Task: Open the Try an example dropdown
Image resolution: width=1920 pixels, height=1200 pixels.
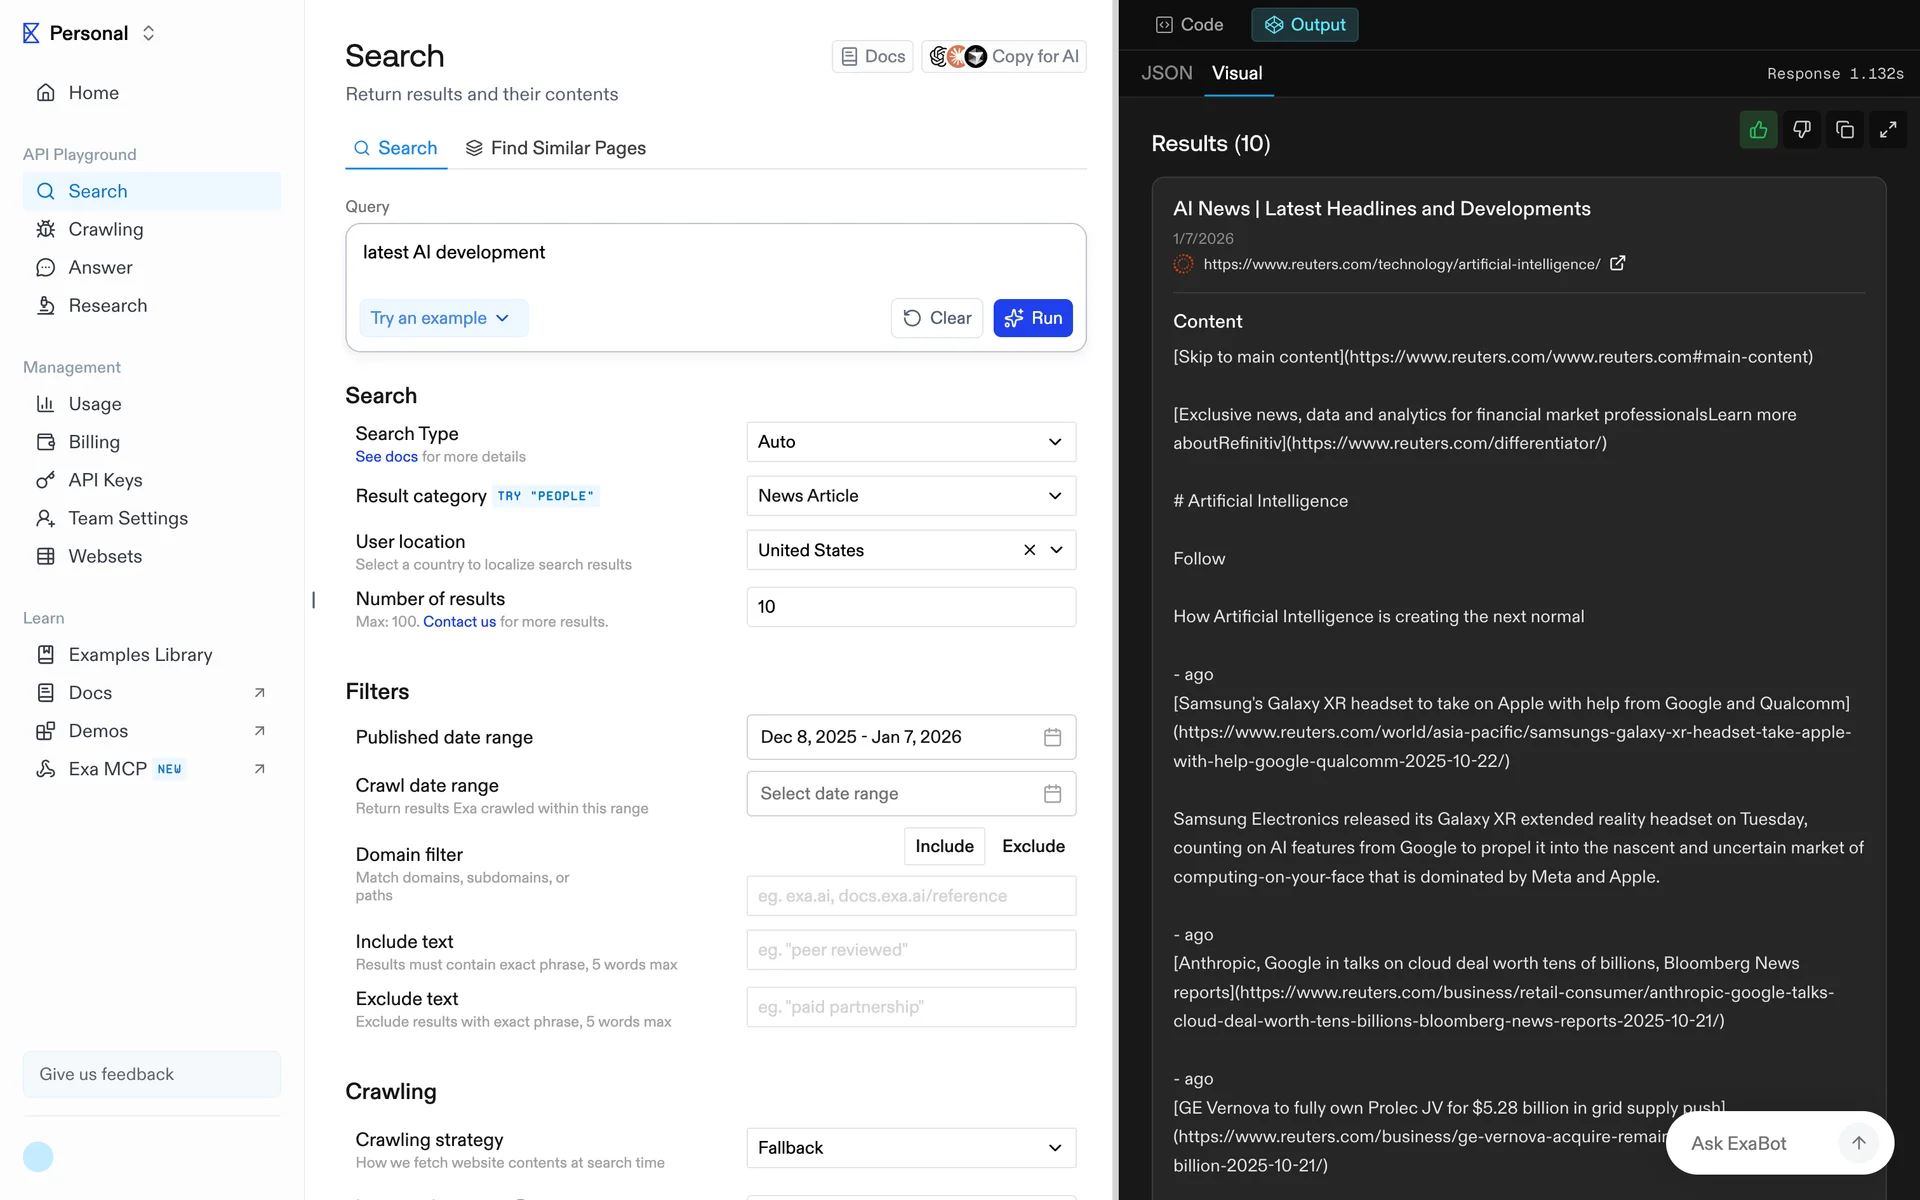Action: coord(441,318)
